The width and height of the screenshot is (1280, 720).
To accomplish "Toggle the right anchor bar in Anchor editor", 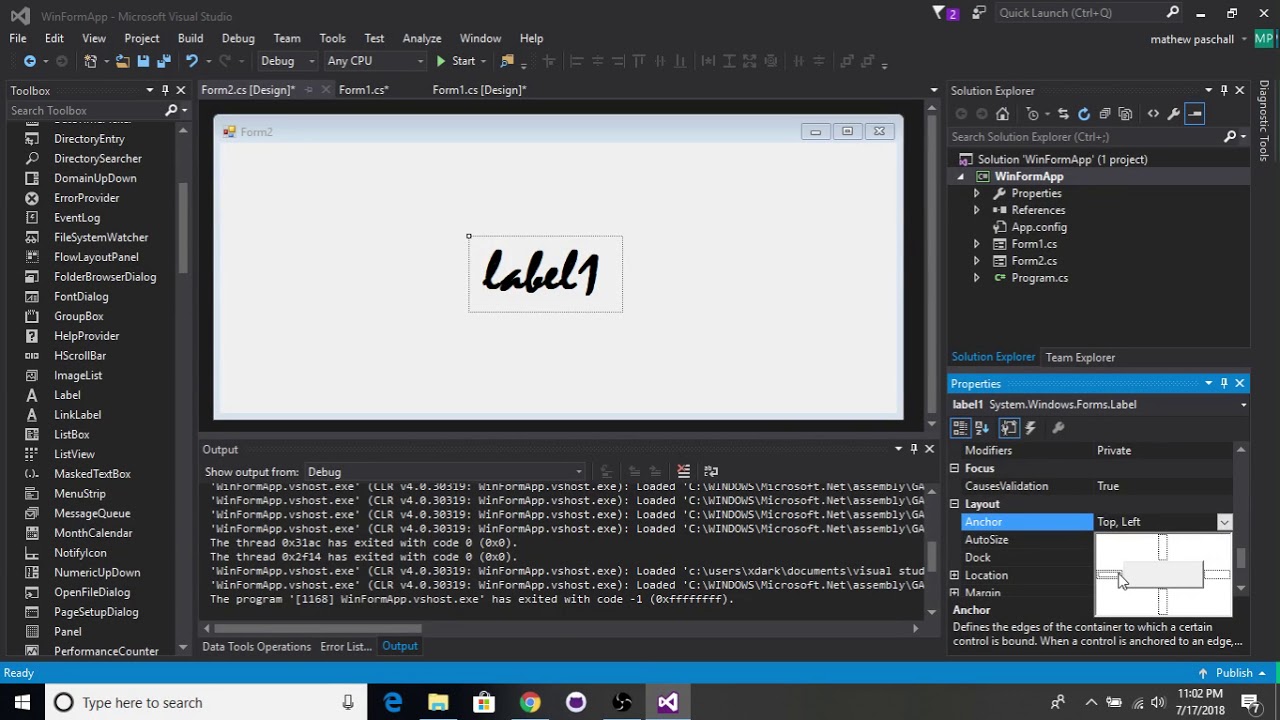I will click(x=1217, y=574).
